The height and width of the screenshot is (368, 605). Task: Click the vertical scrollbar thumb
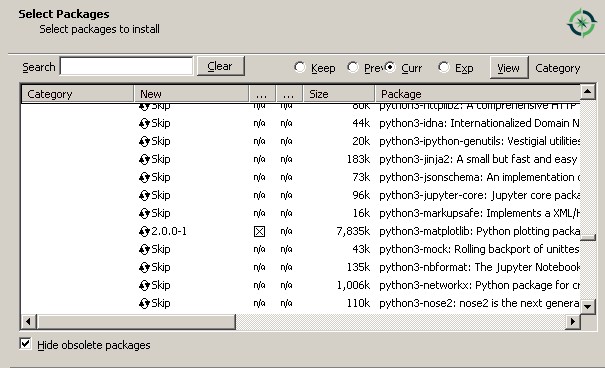pyautogui.click(x=588, y=238)
